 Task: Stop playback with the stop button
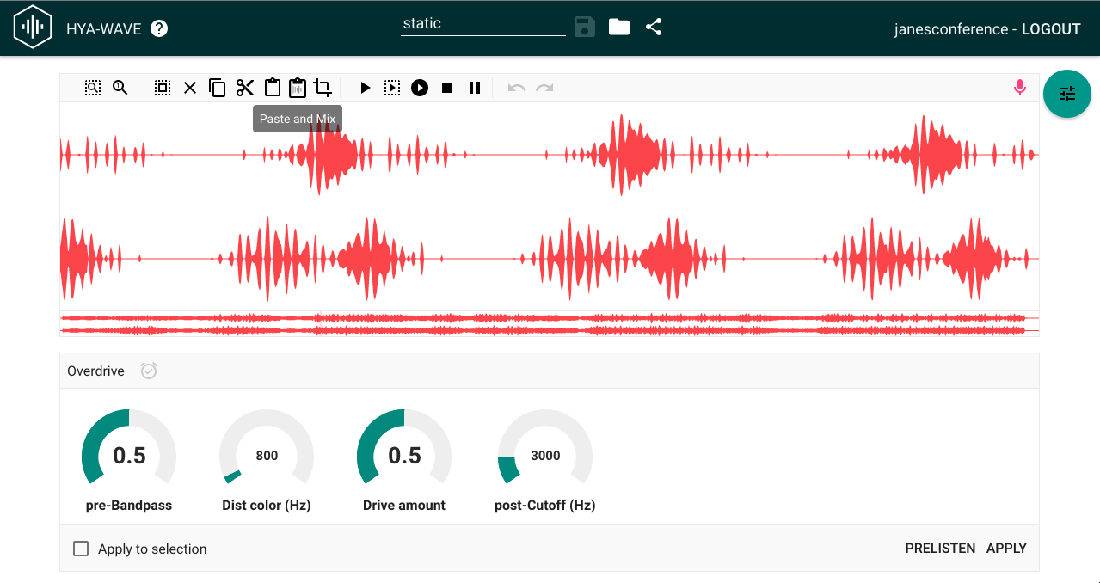[447, 88]
